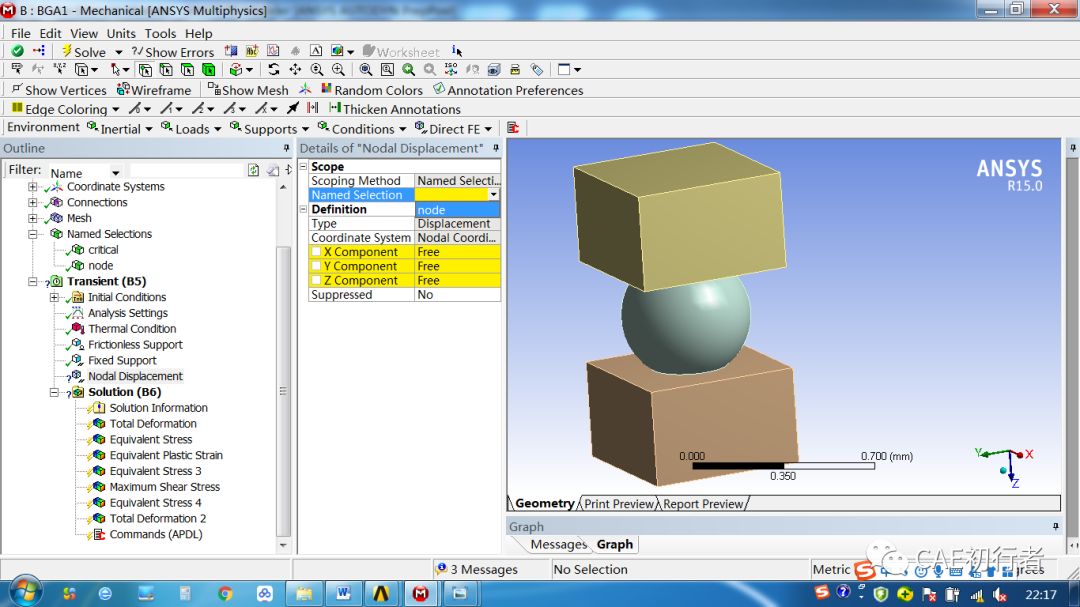Select the Rotate tool icon
Image resolution: width=1080 pixels, height=607 pixels.
[272, 69]
